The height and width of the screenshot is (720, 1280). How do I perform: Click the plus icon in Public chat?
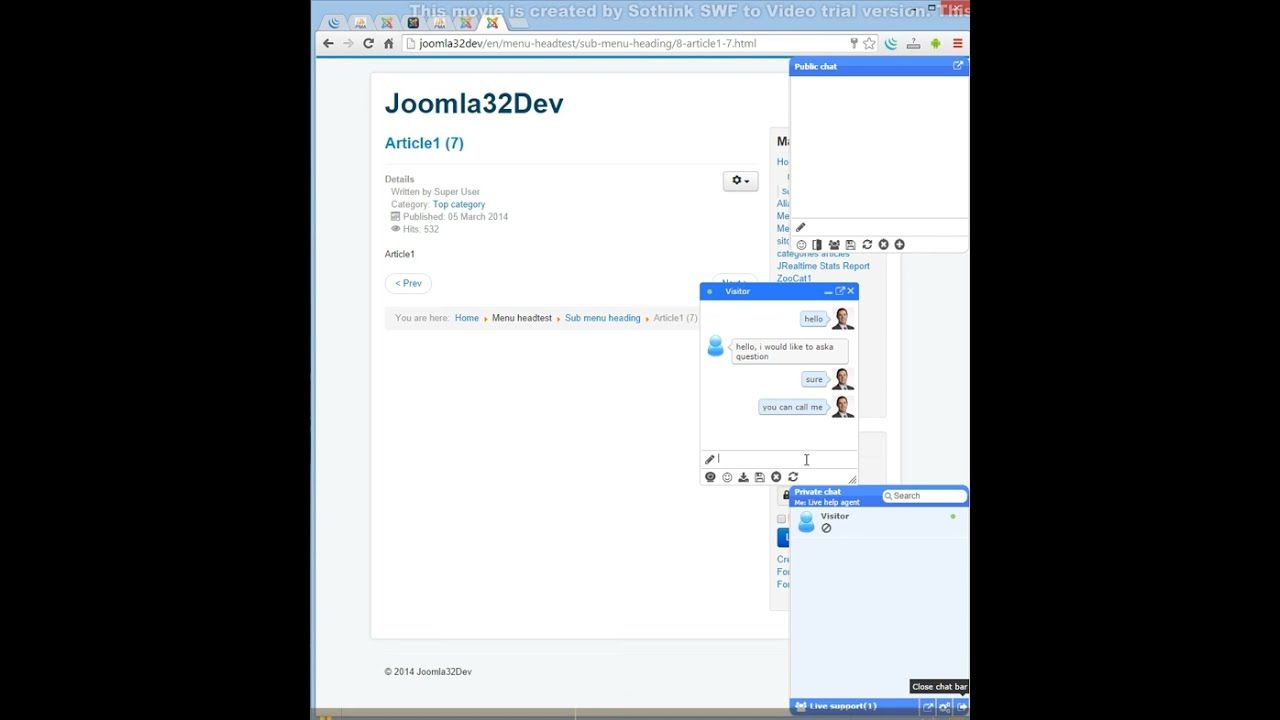(x=899, y=245)
